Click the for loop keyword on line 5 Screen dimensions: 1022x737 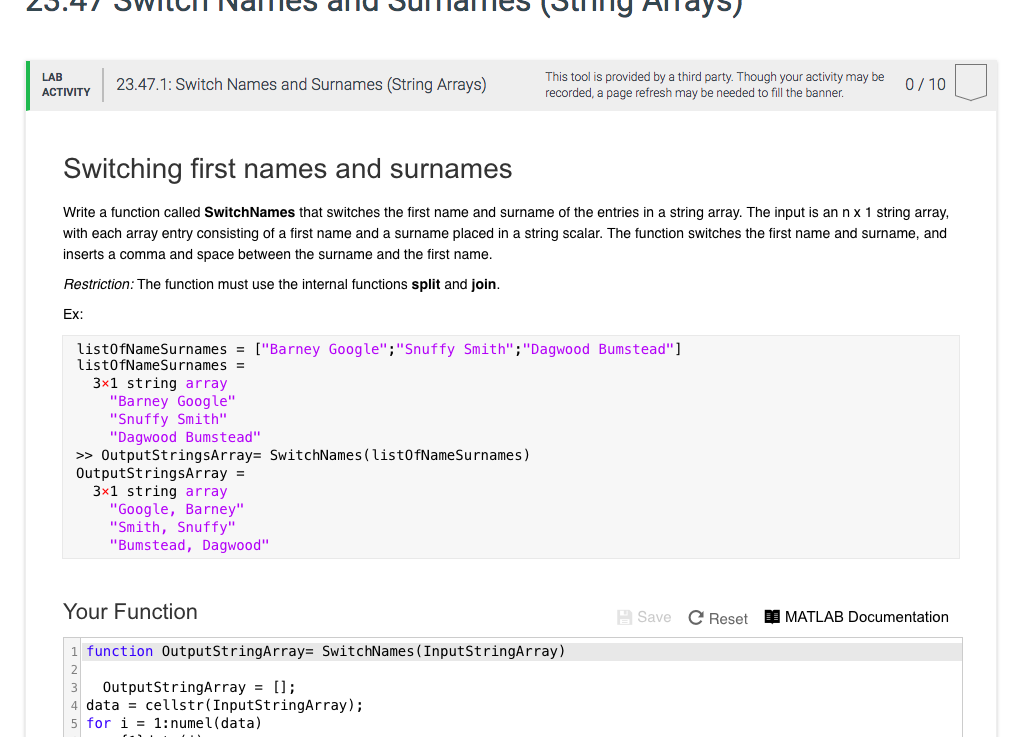point(97,722)
